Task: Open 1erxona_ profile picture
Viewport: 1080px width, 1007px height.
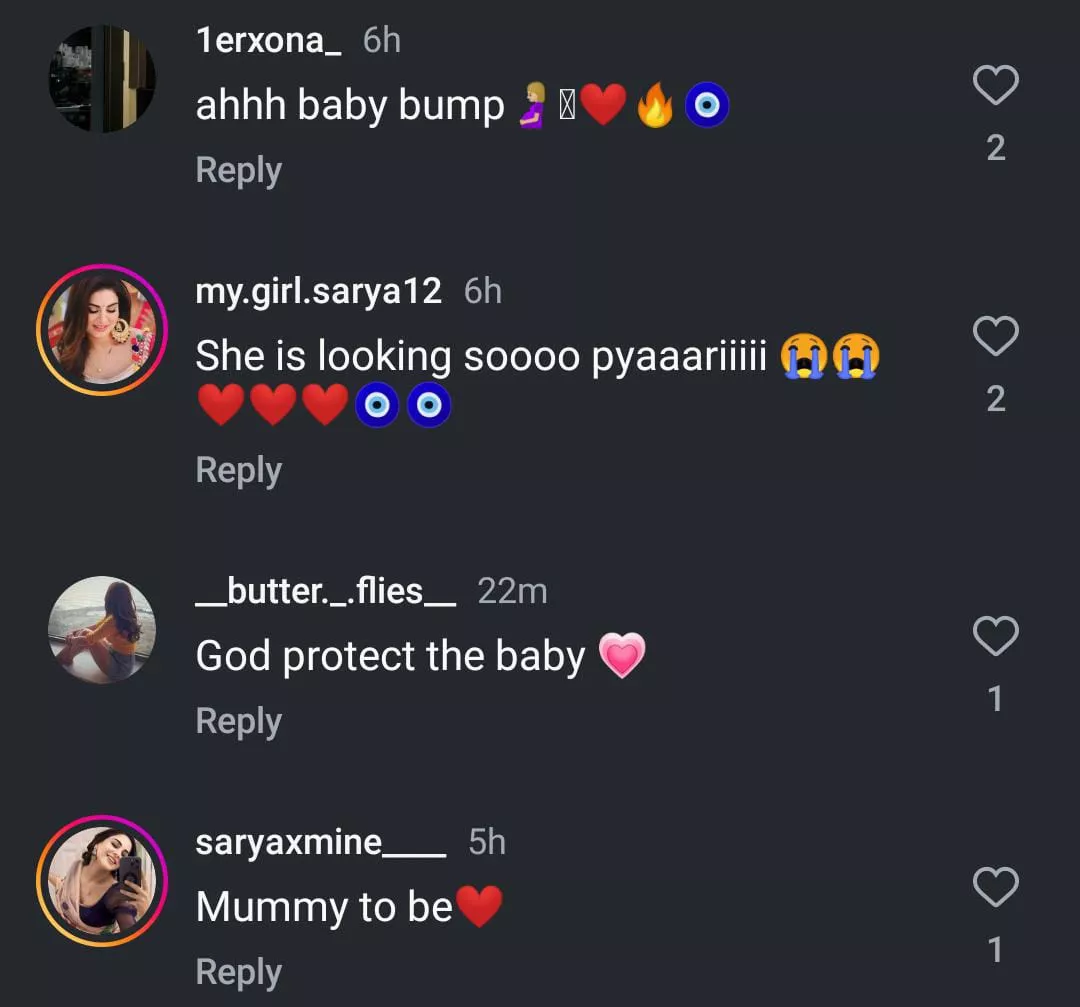Action: click(102, 79)
